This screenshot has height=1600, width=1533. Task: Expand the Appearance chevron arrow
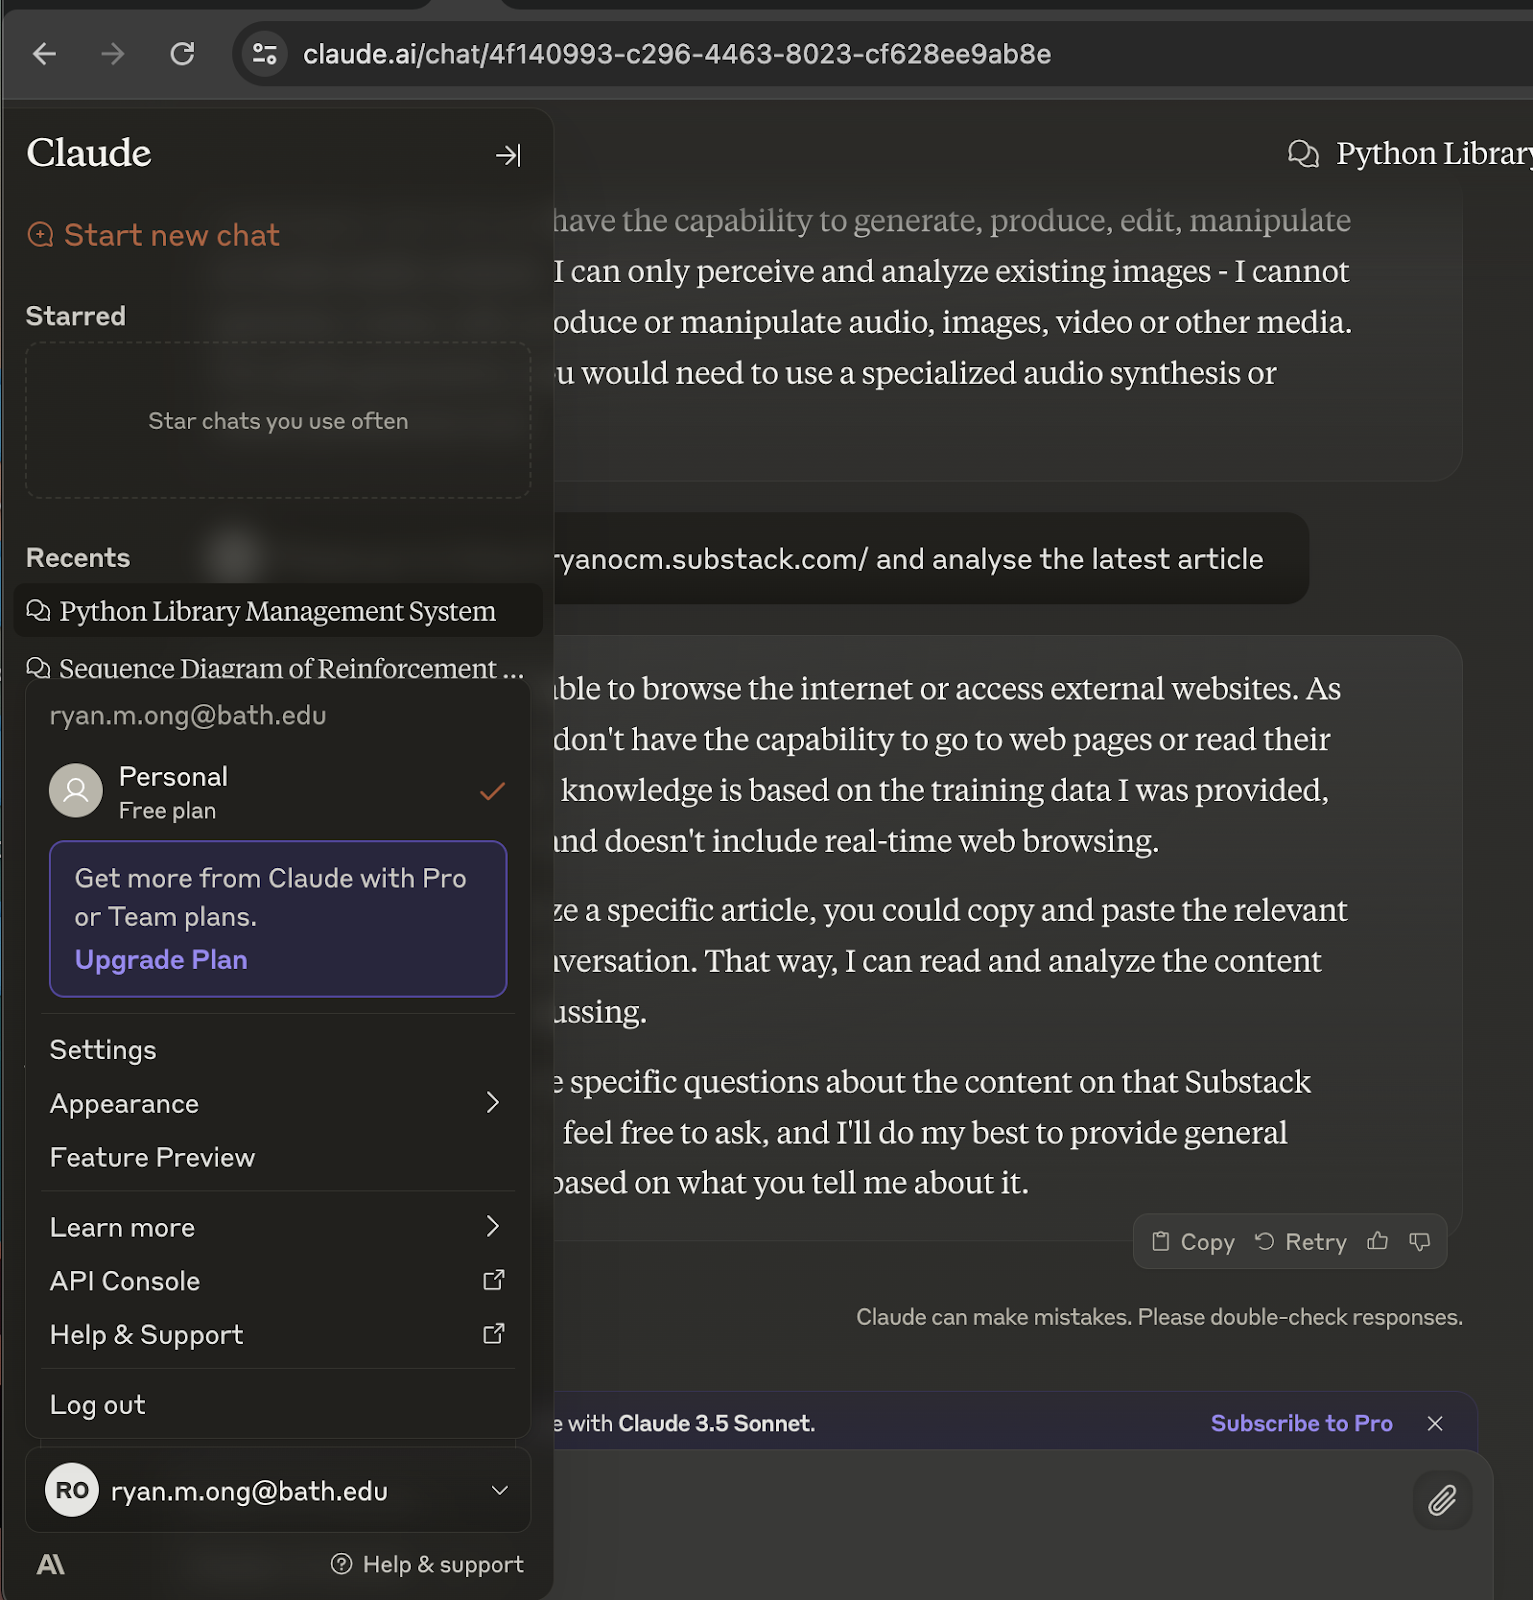(x=493, y=1103)
